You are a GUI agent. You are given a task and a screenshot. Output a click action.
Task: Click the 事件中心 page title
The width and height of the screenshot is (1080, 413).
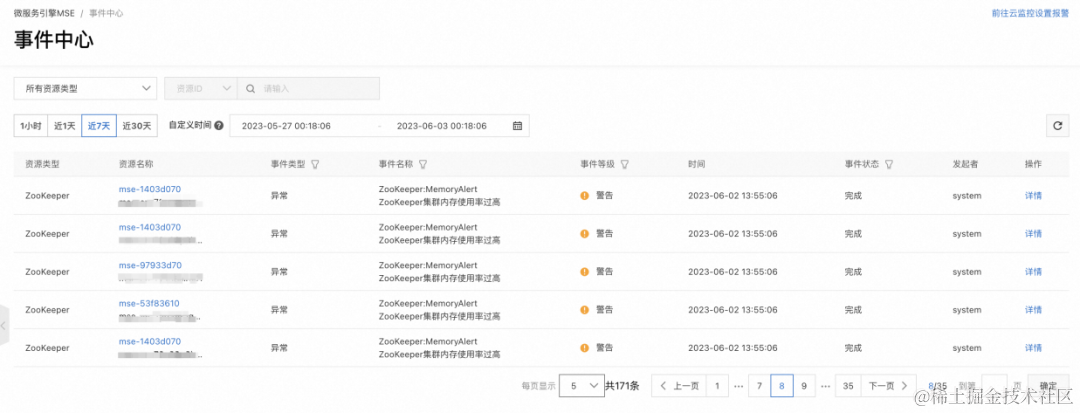tap(54, 40)
